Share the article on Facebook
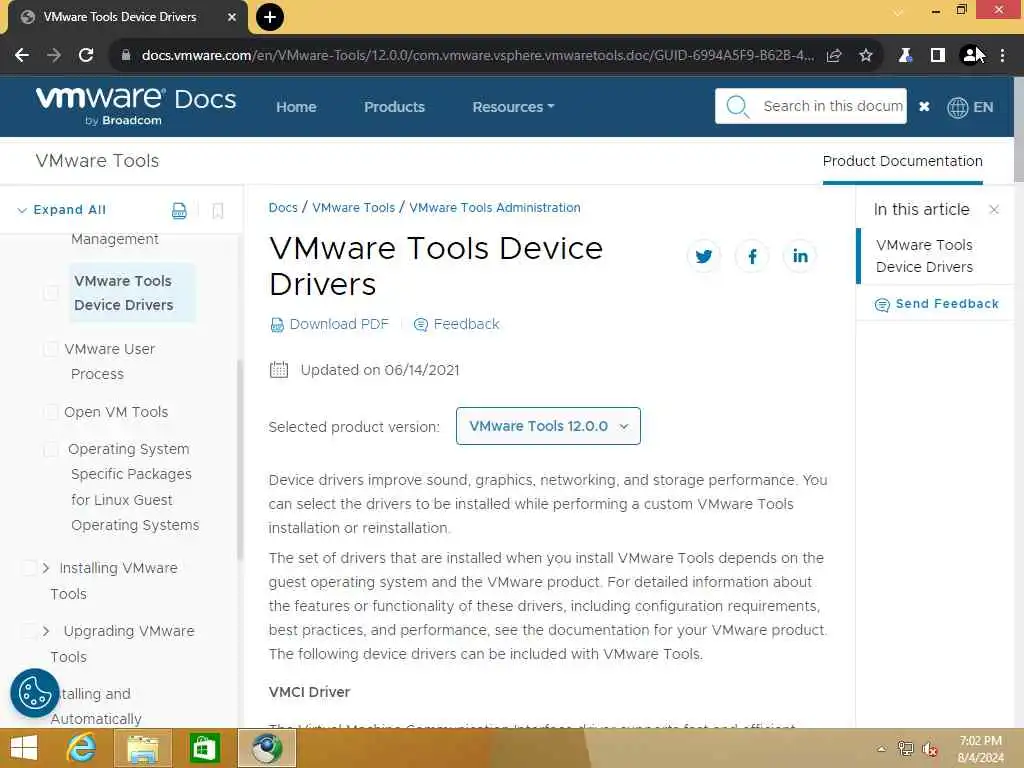Screen dimensions: 1024x768 752,256
